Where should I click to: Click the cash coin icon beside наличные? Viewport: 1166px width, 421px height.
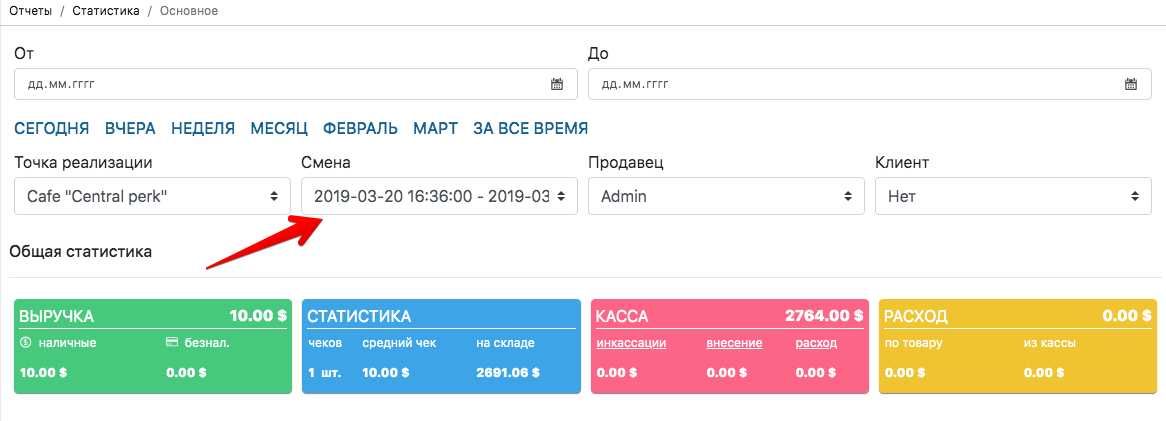26,343
